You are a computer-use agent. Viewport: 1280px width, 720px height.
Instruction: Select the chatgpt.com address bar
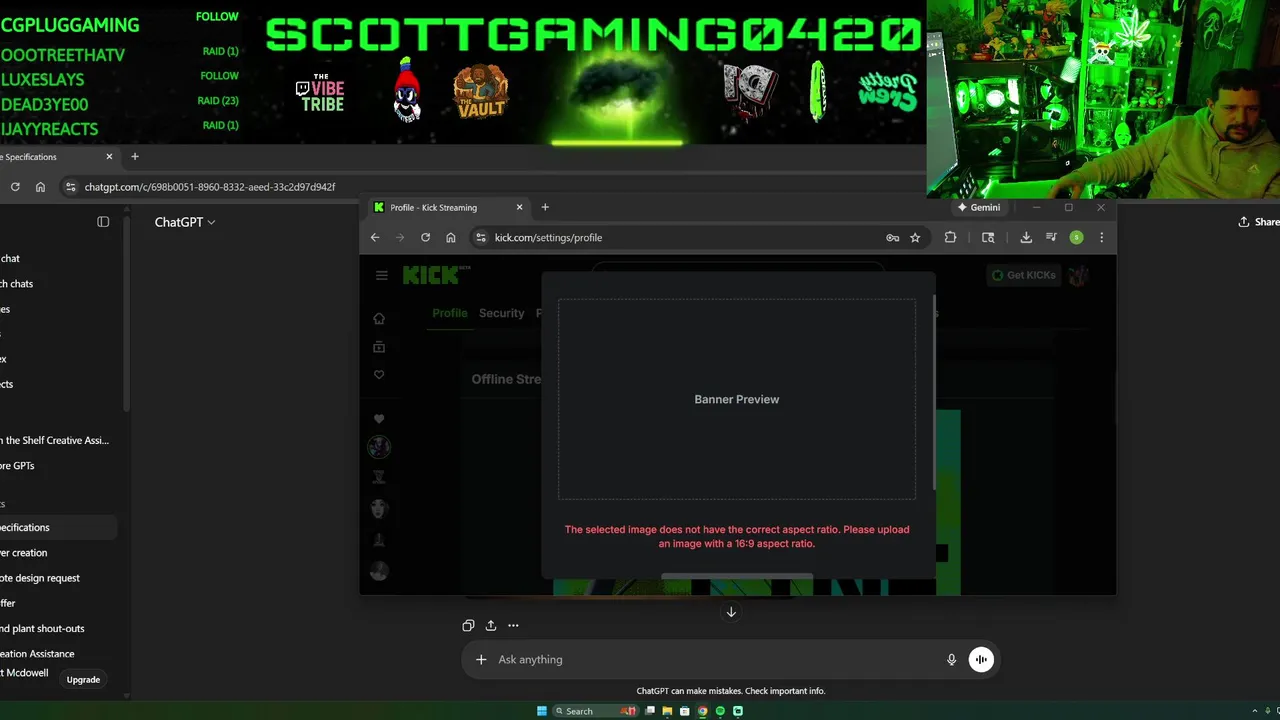pyautogui.click(x=490, y=187)
